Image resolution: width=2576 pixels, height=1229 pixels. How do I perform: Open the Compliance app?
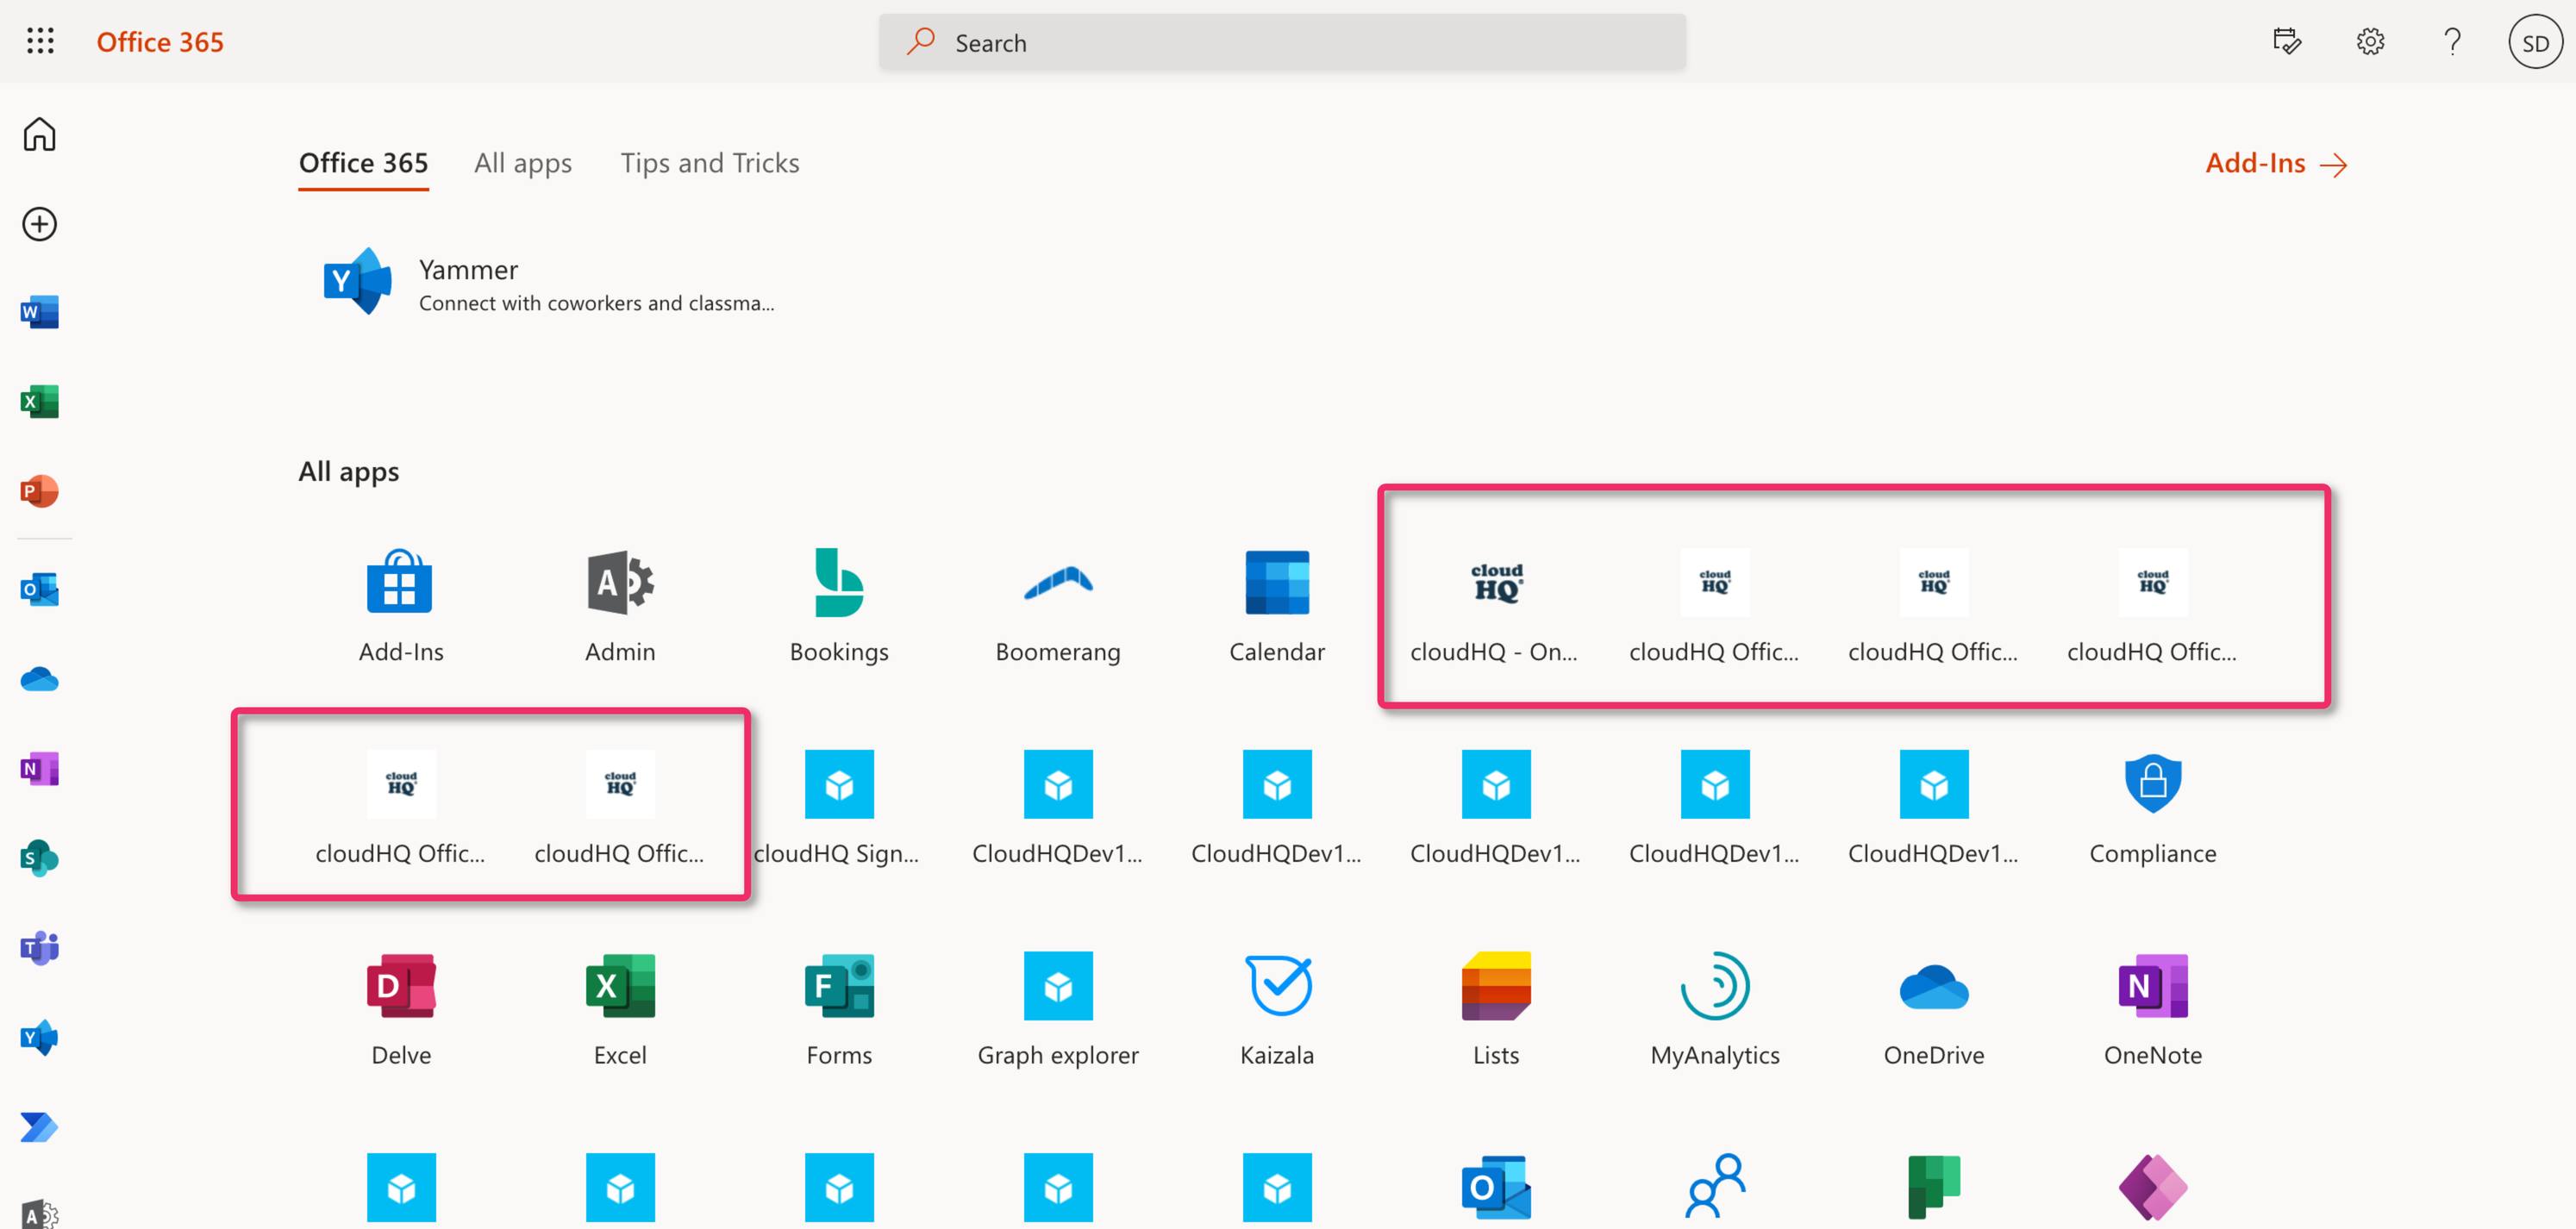[2153, 808]
